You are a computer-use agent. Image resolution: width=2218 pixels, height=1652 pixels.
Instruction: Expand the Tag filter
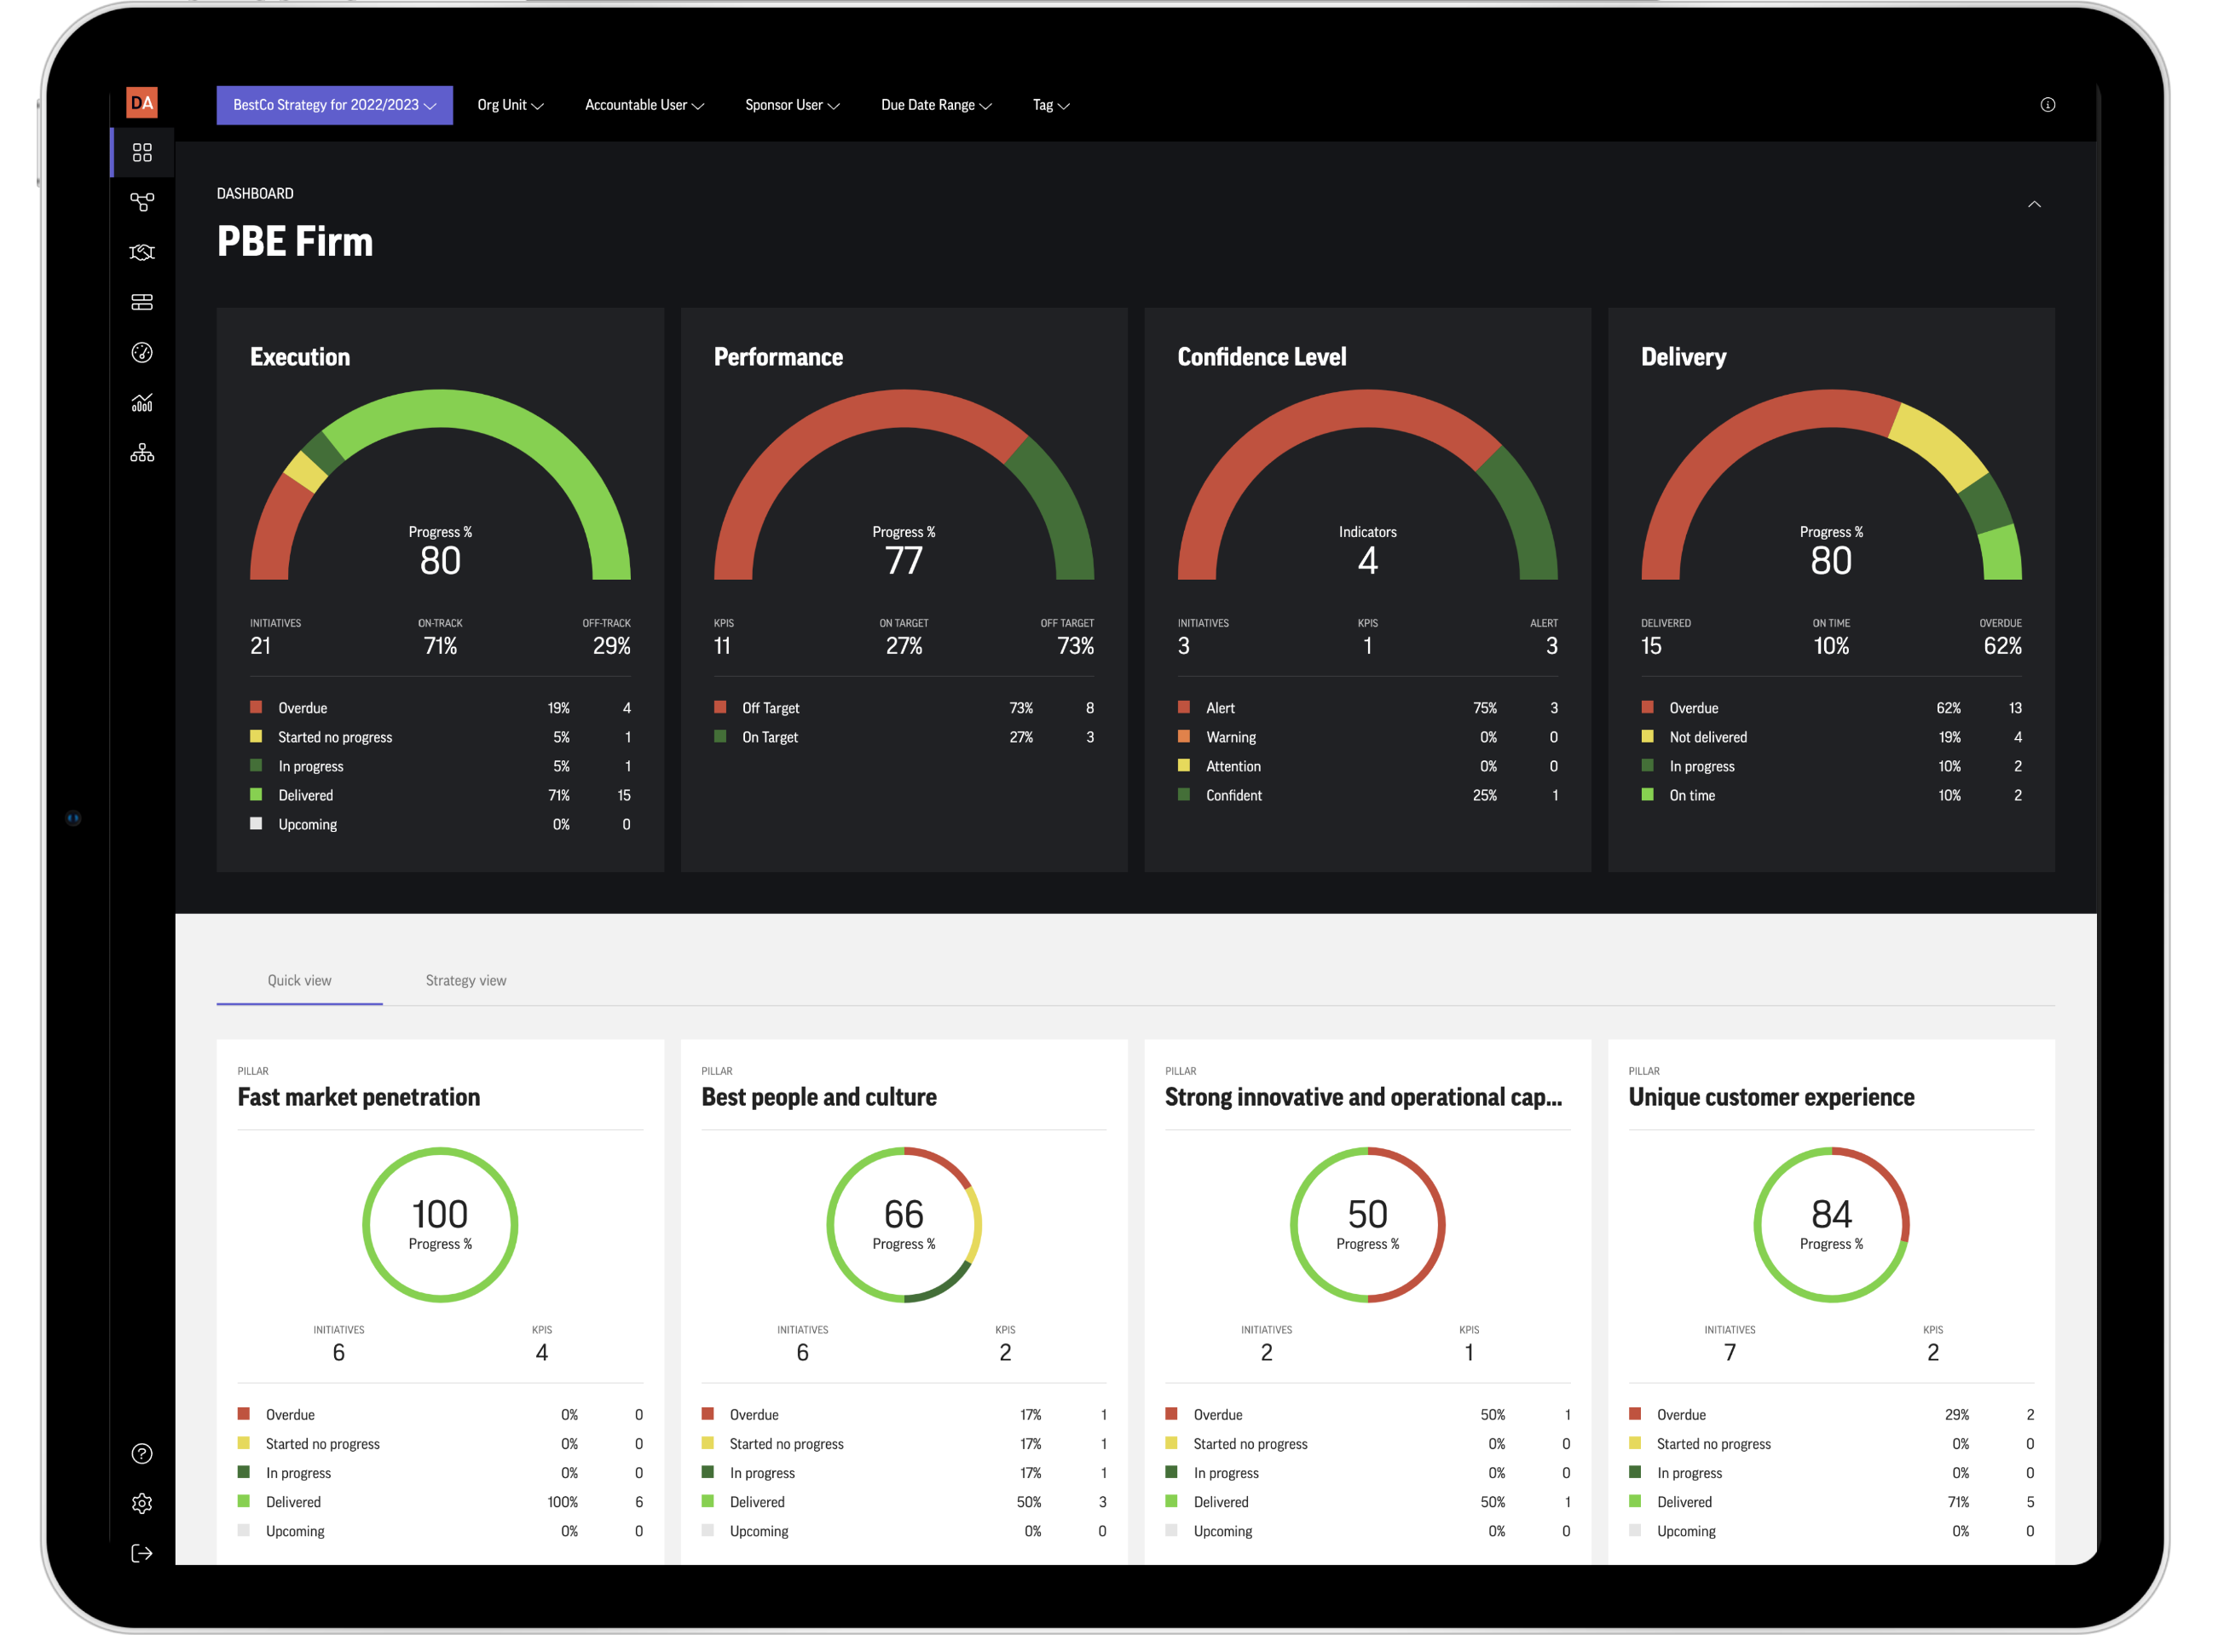pos(1051,105)
